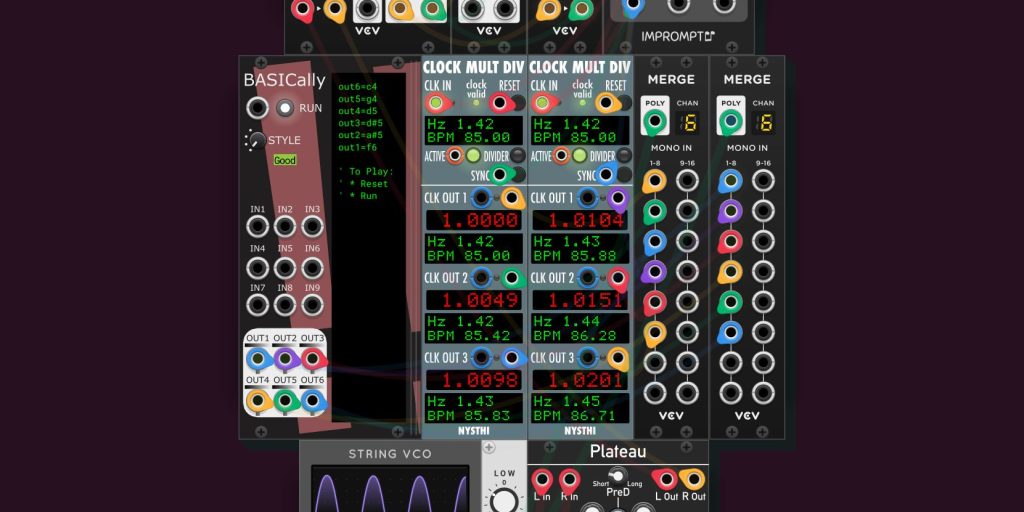The image size is (1024, 512).
Task: Toggle the DIVIDER button on left Clock Mult Div
Action: [x=518, y=155]
